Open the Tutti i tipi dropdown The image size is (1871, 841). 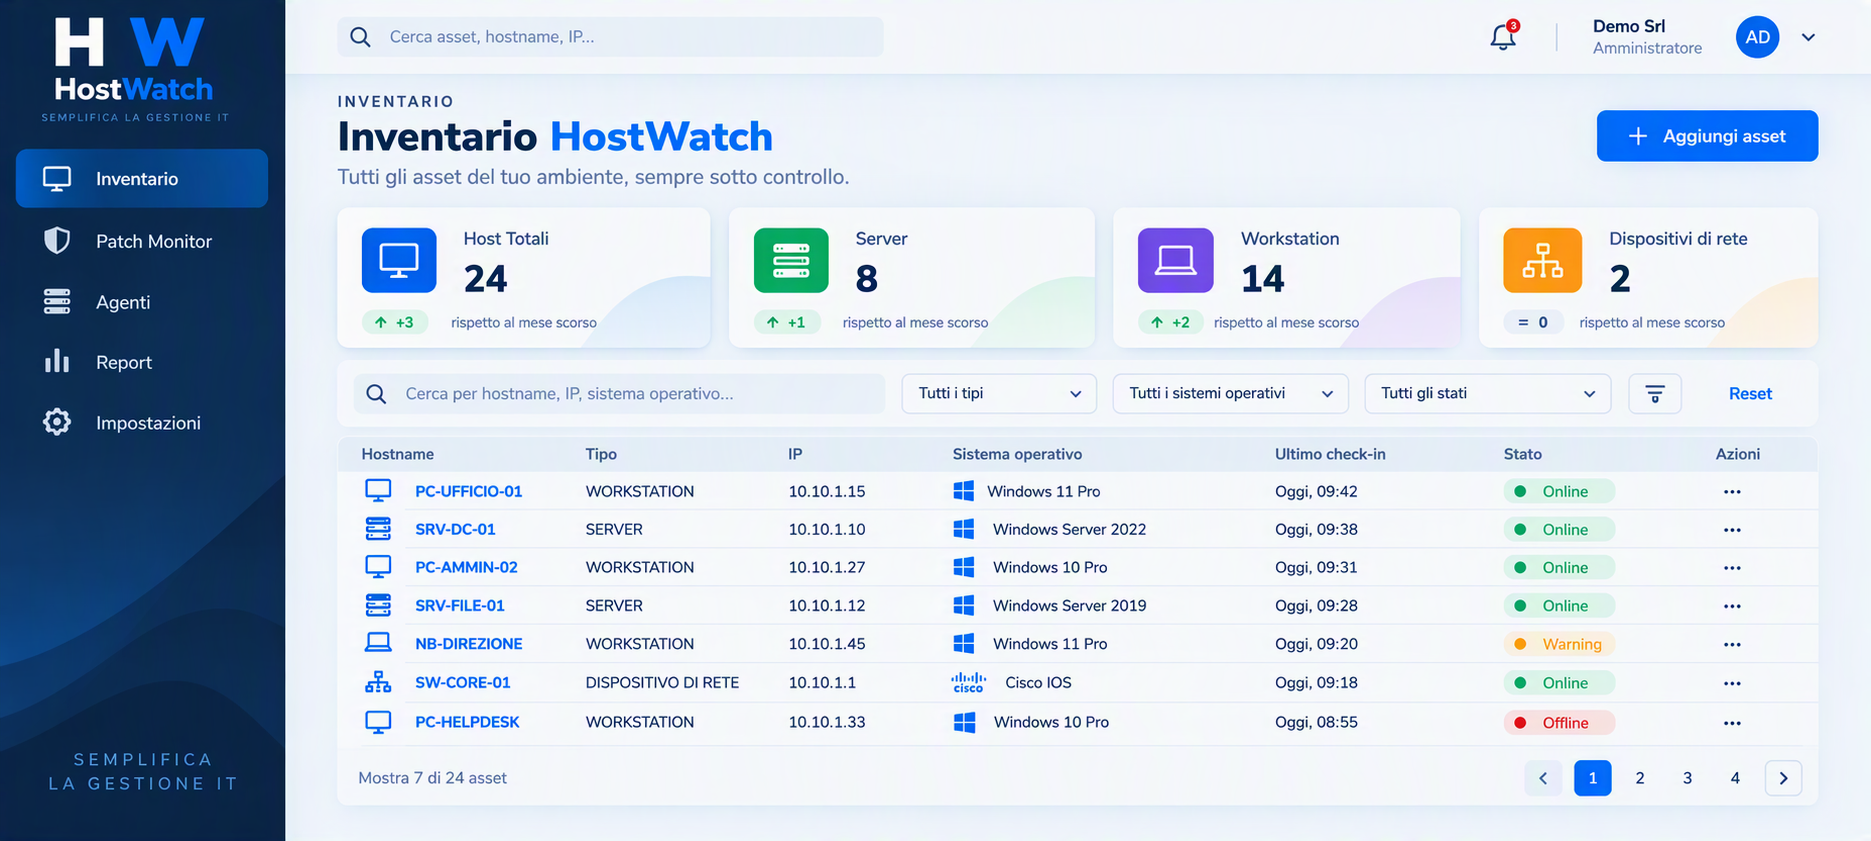click(999, 394)
